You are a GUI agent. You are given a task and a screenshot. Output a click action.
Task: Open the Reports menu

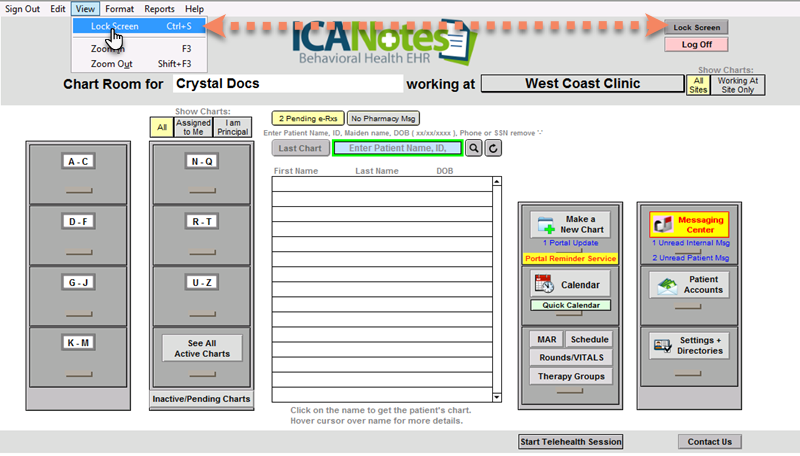159,9
